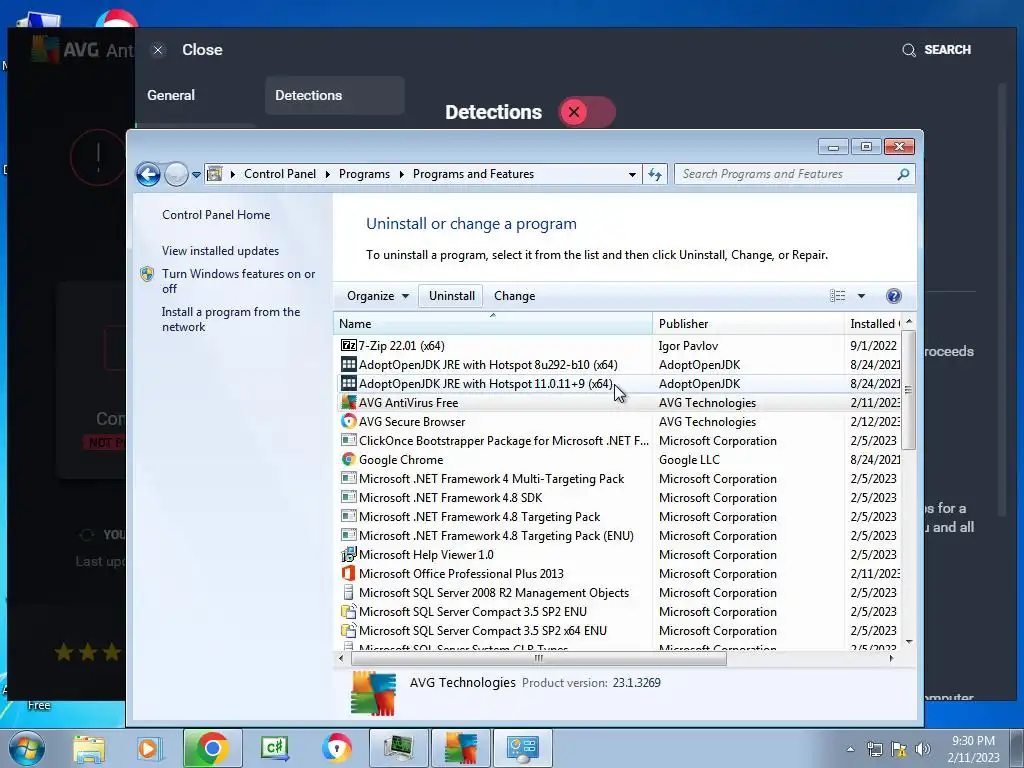Click the Uninstall toolbar button
This screenshot has height=768, width=1024.
[451, 296]
